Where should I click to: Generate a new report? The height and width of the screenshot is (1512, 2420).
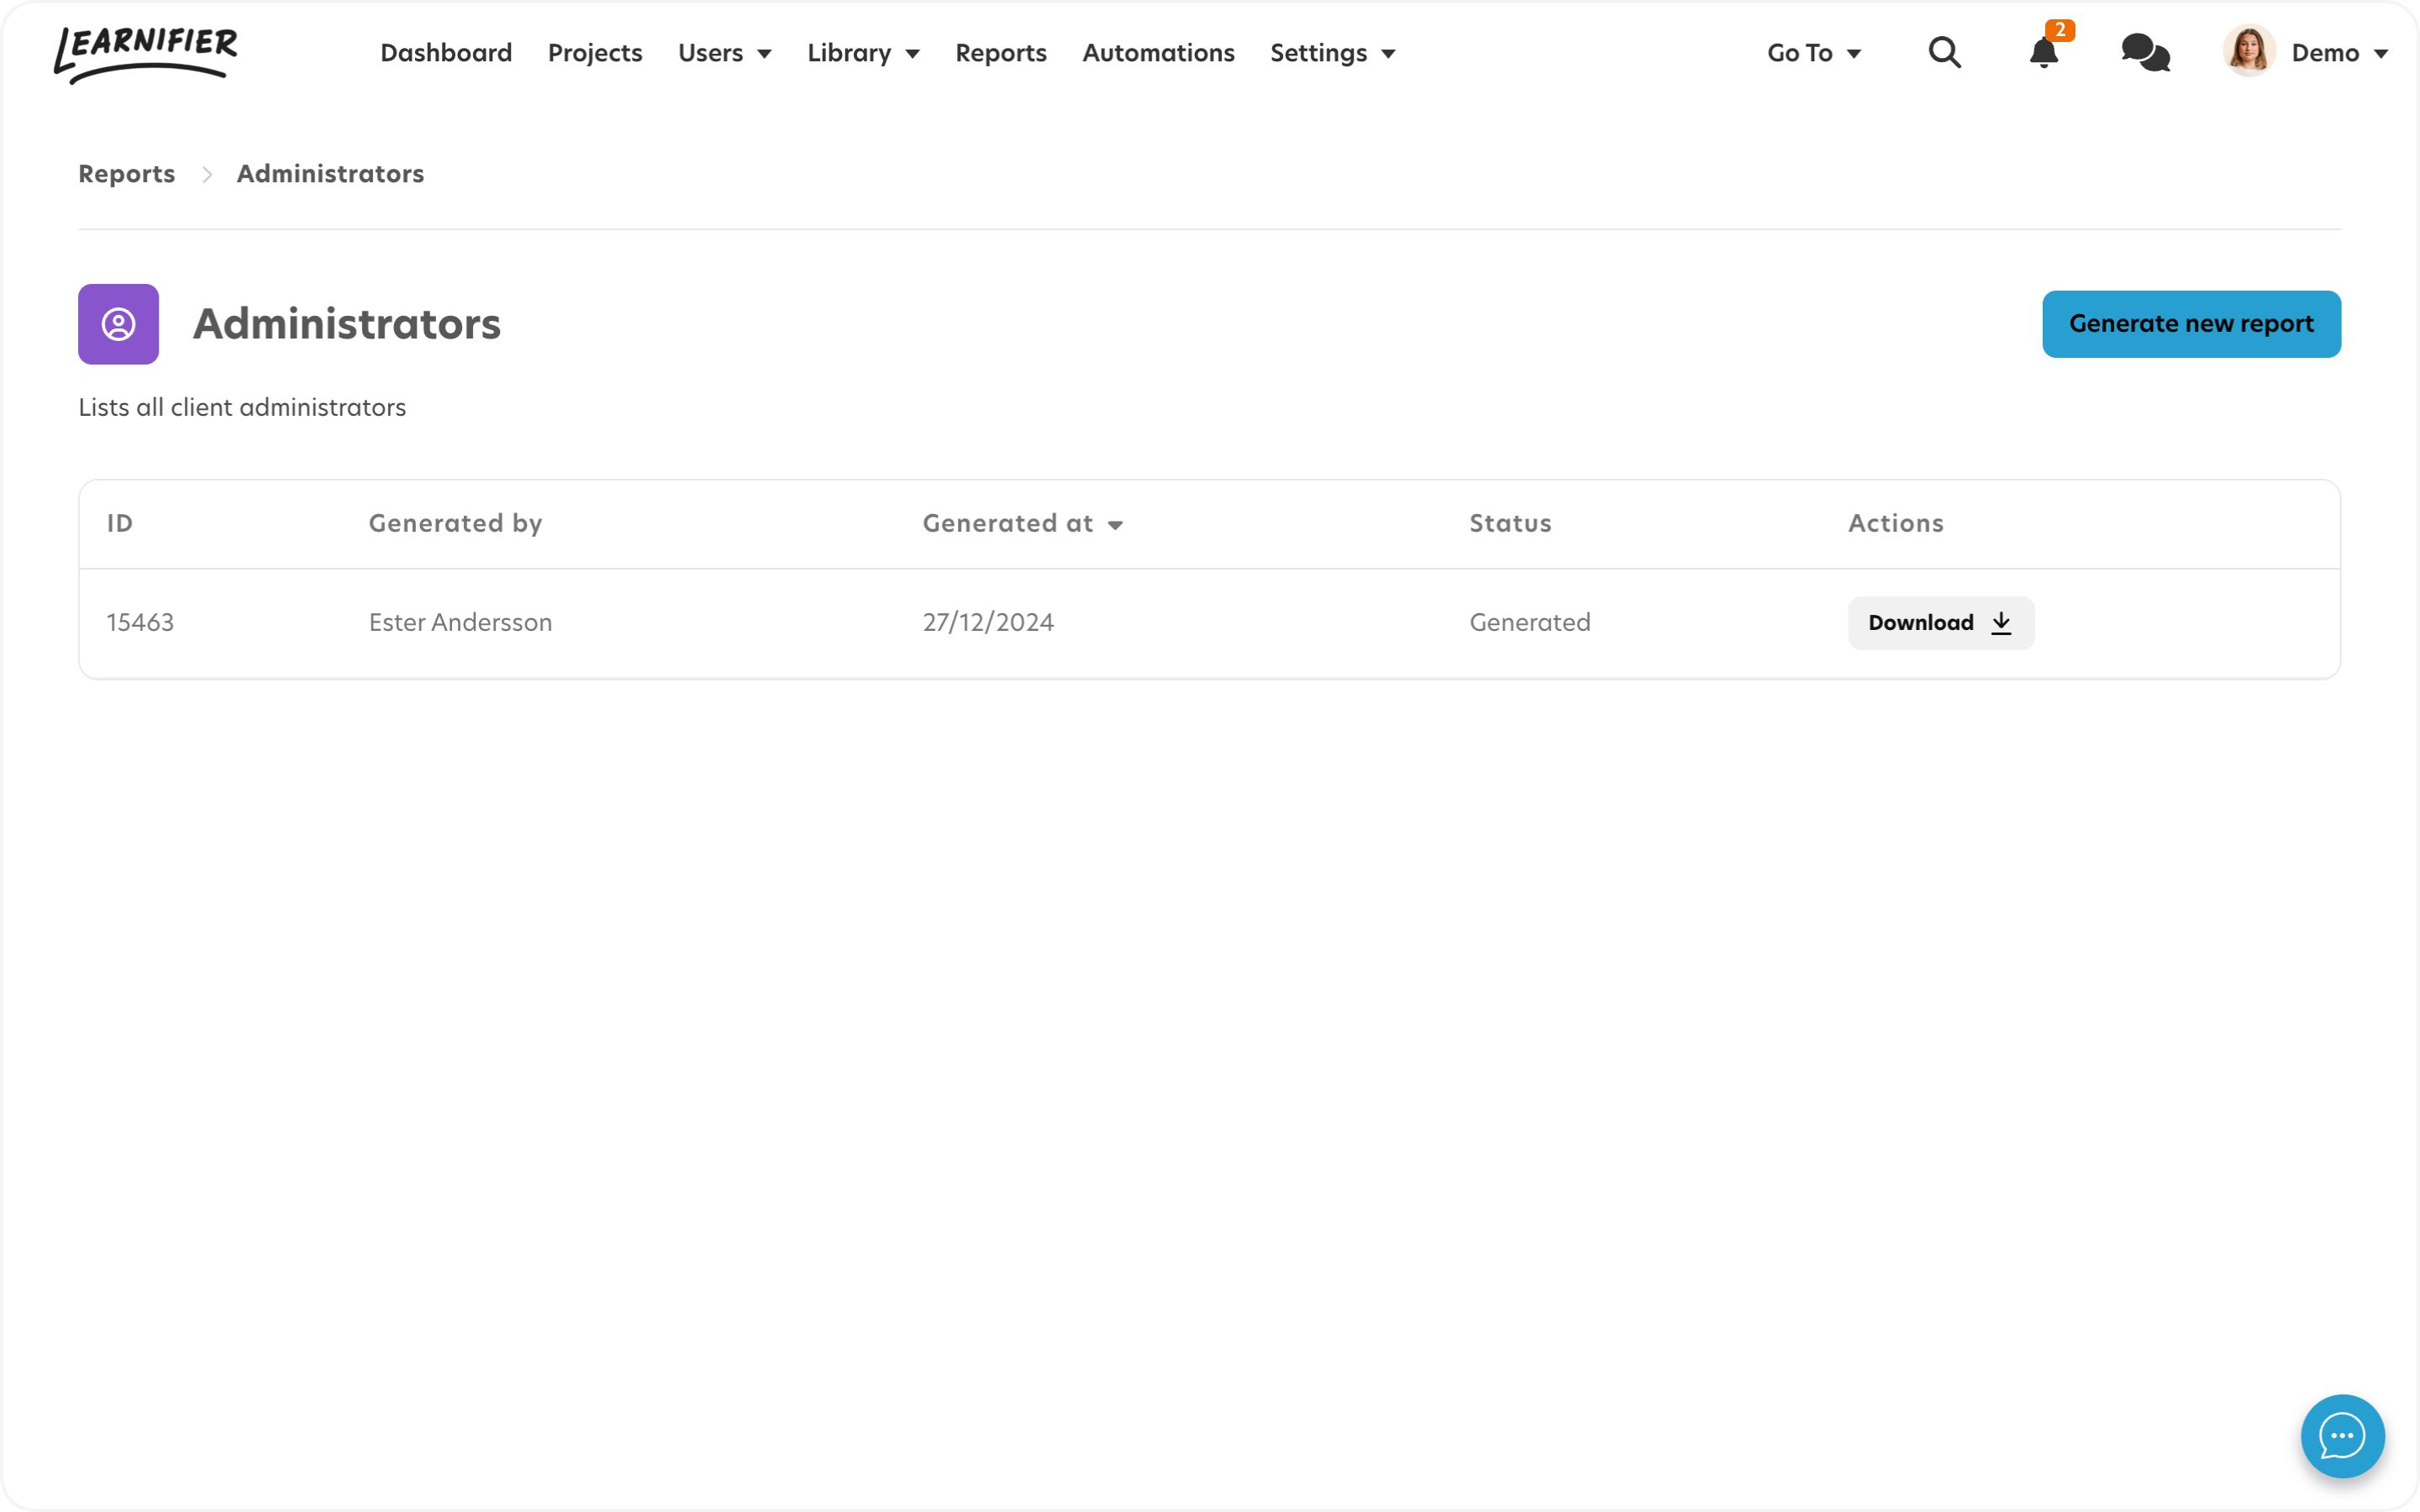click(x=2191, y=324)
